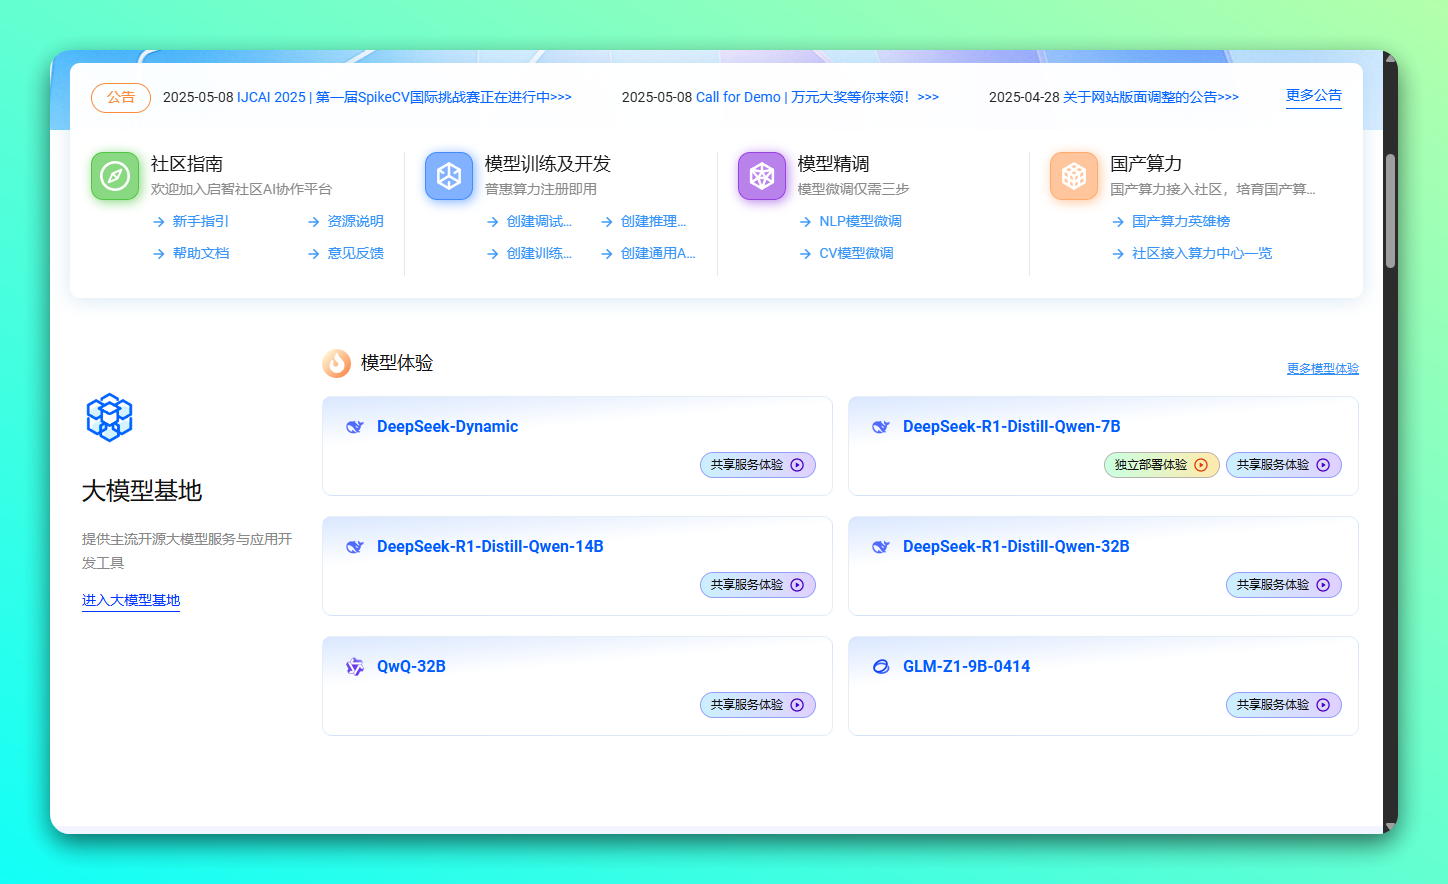The height and width of the screenshot is (884, 1448).
Task: Click the arrow icon before 帮助文档
Action: pos(159,254)
